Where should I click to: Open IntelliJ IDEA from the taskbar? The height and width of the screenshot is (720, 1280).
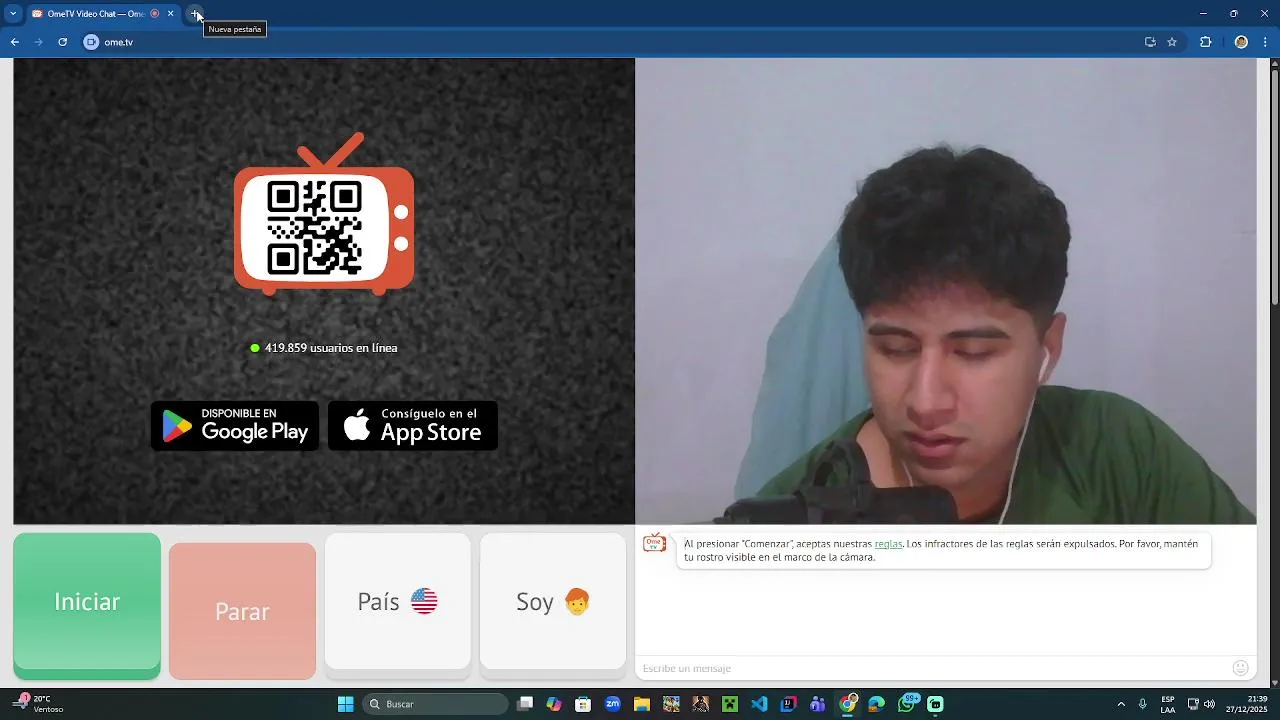click(x=789, y=704)
